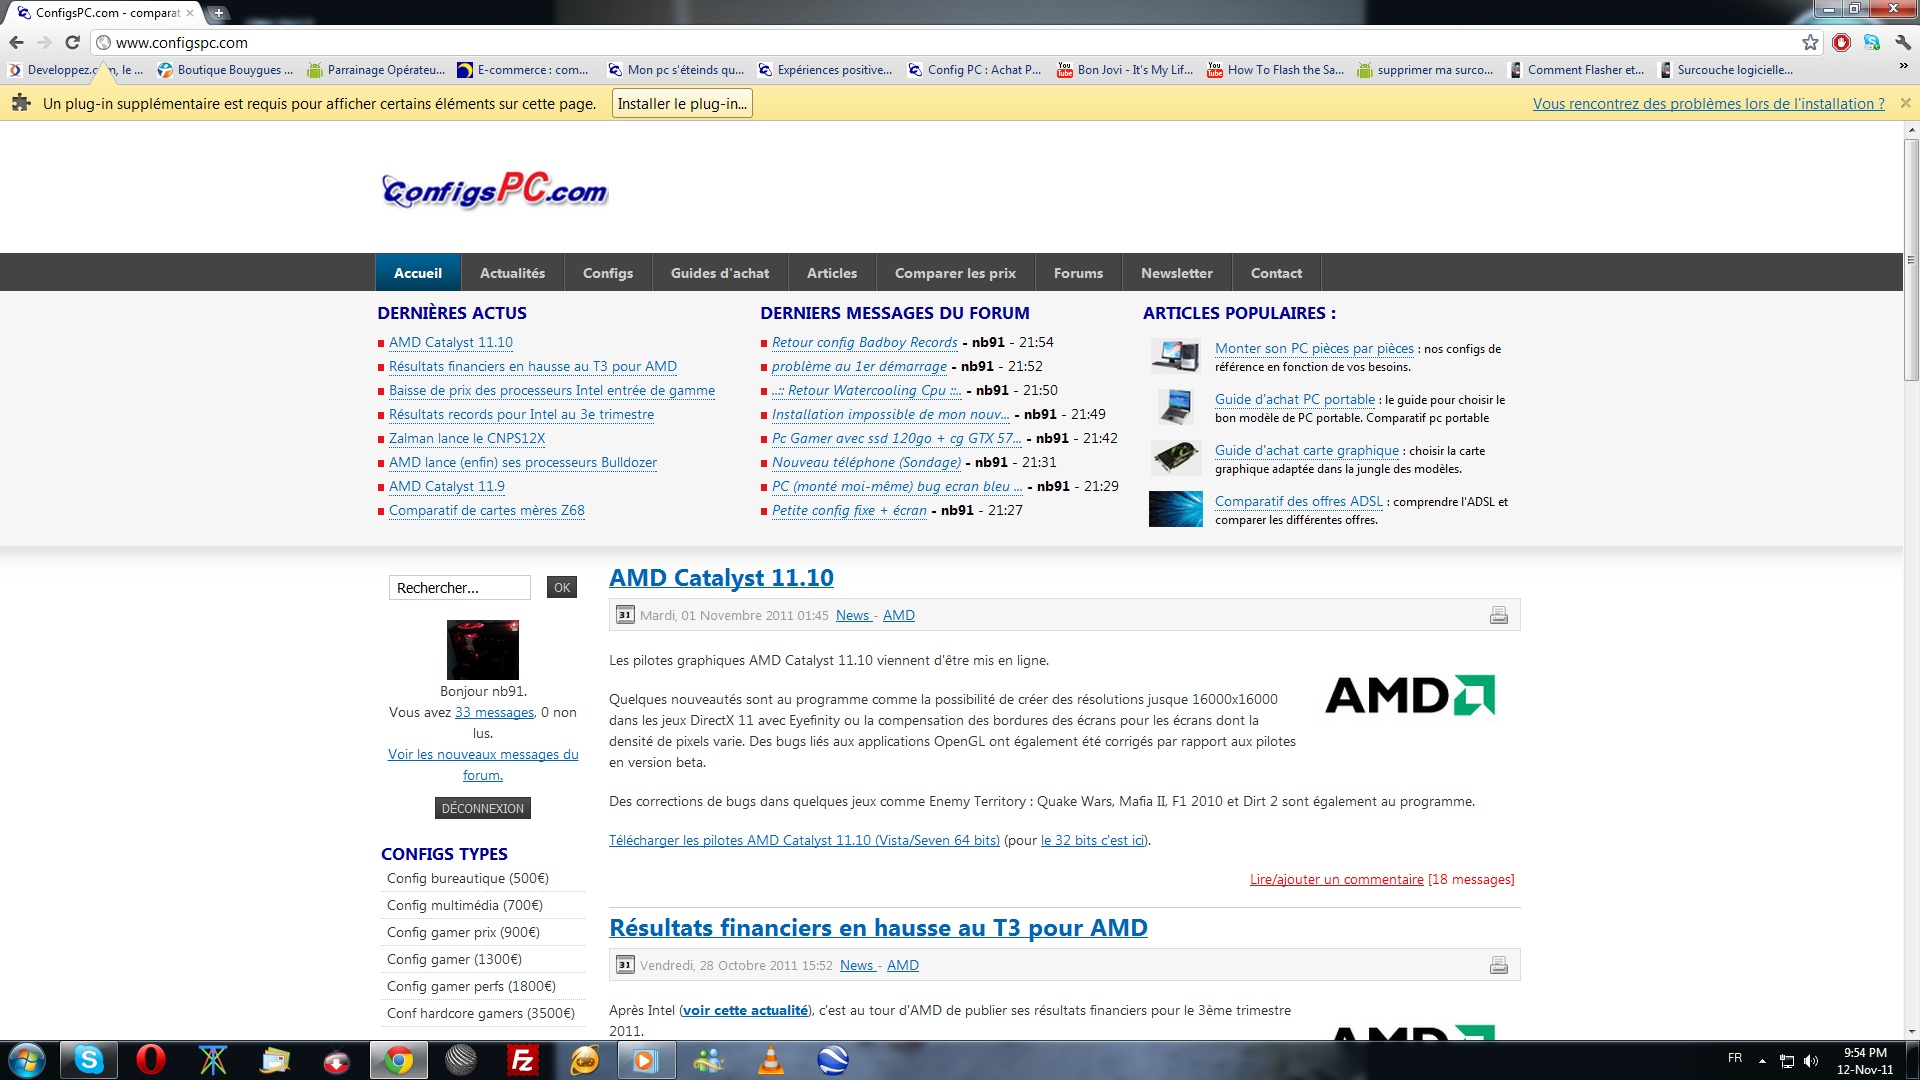Click the Installer le plug-in button
Screen dimensions: 1920x1080
(681, 103)
